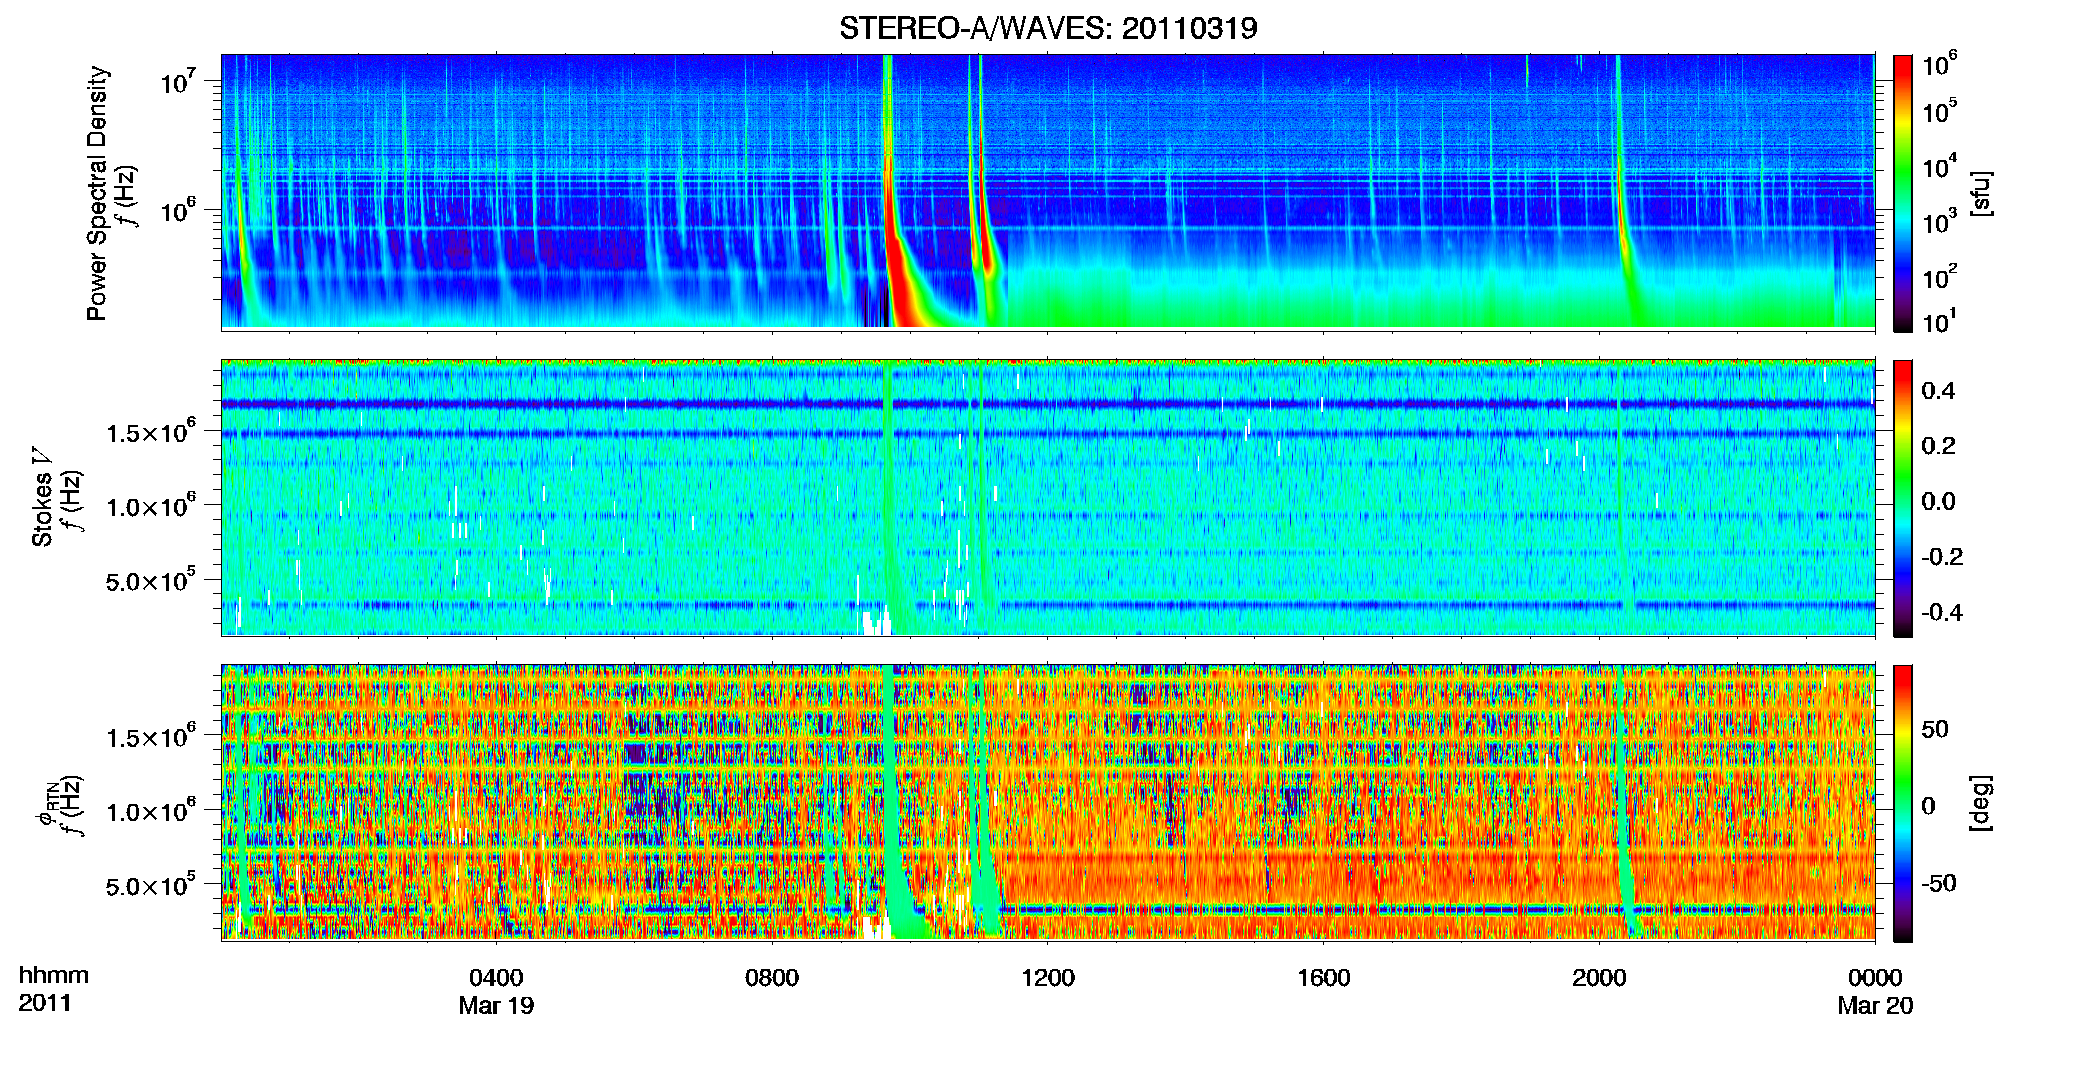Click the phi RTN degrees color bar
This screenshot has width=2096, height=1080.
[1903, 803]
